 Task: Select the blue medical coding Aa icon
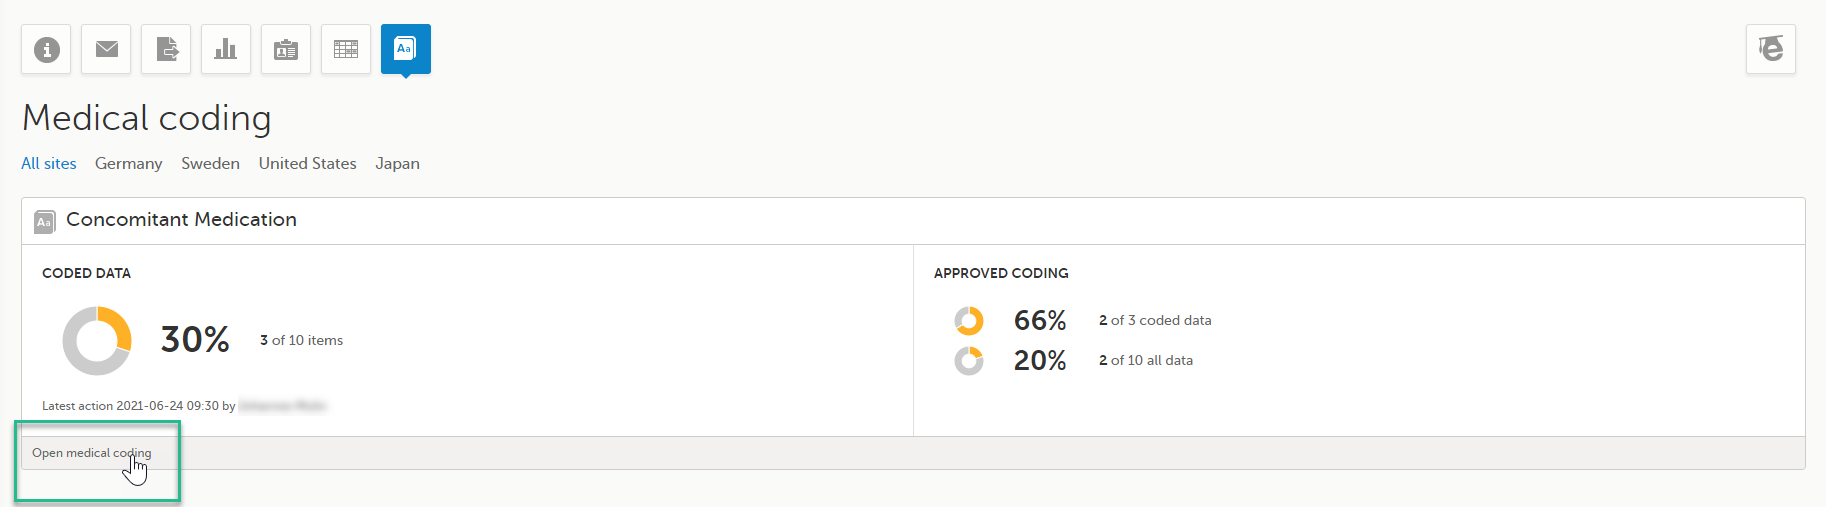coord(405,49)
